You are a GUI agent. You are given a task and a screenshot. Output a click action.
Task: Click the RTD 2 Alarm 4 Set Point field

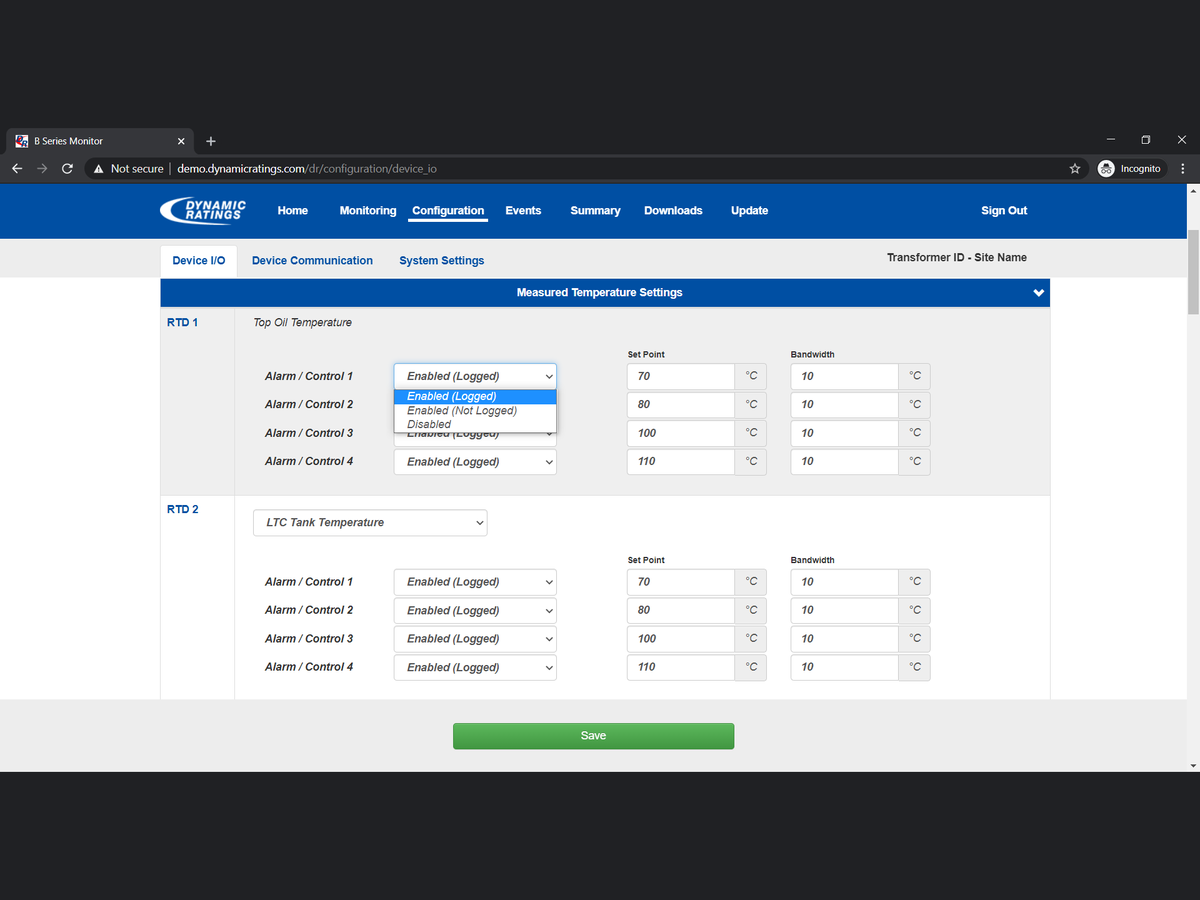click(681, 667)
